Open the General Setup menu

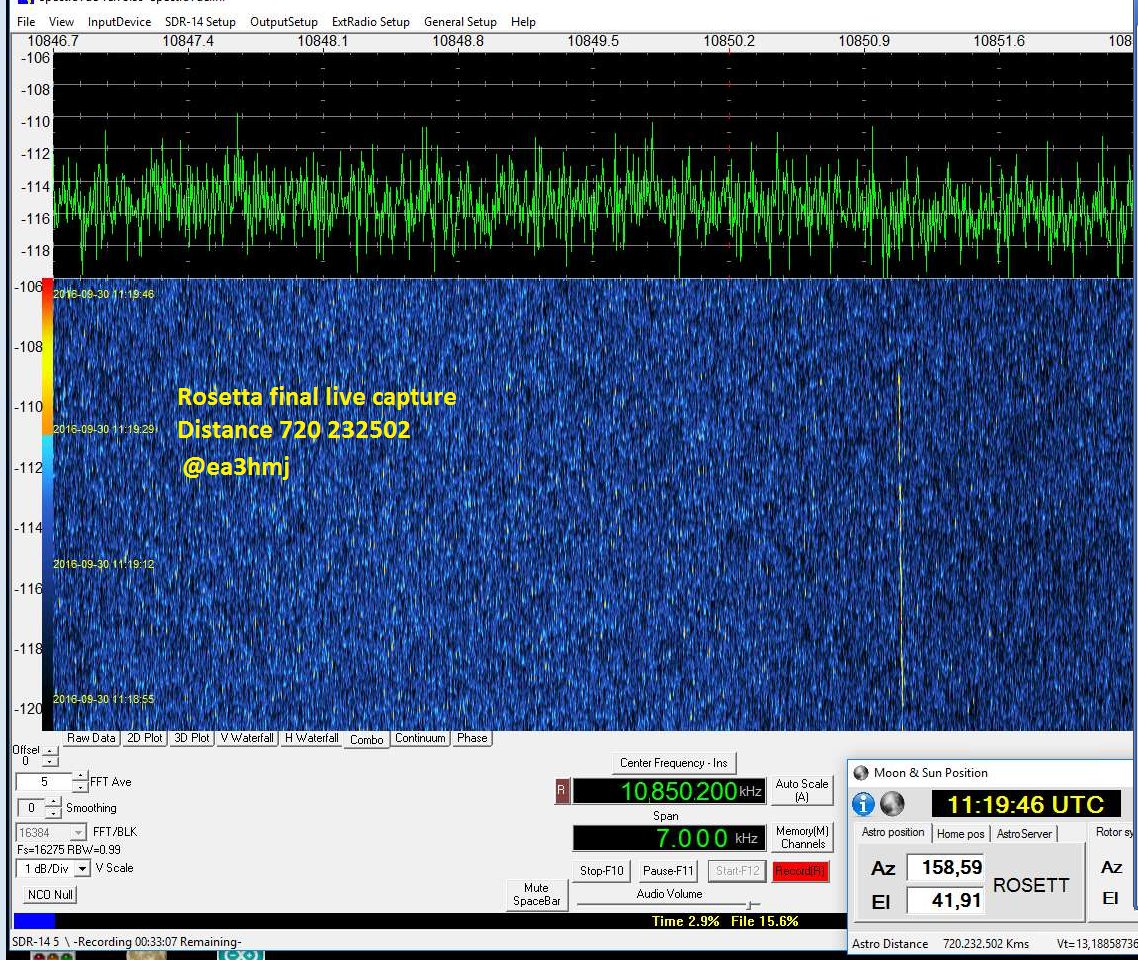click(x=460, y=22)
